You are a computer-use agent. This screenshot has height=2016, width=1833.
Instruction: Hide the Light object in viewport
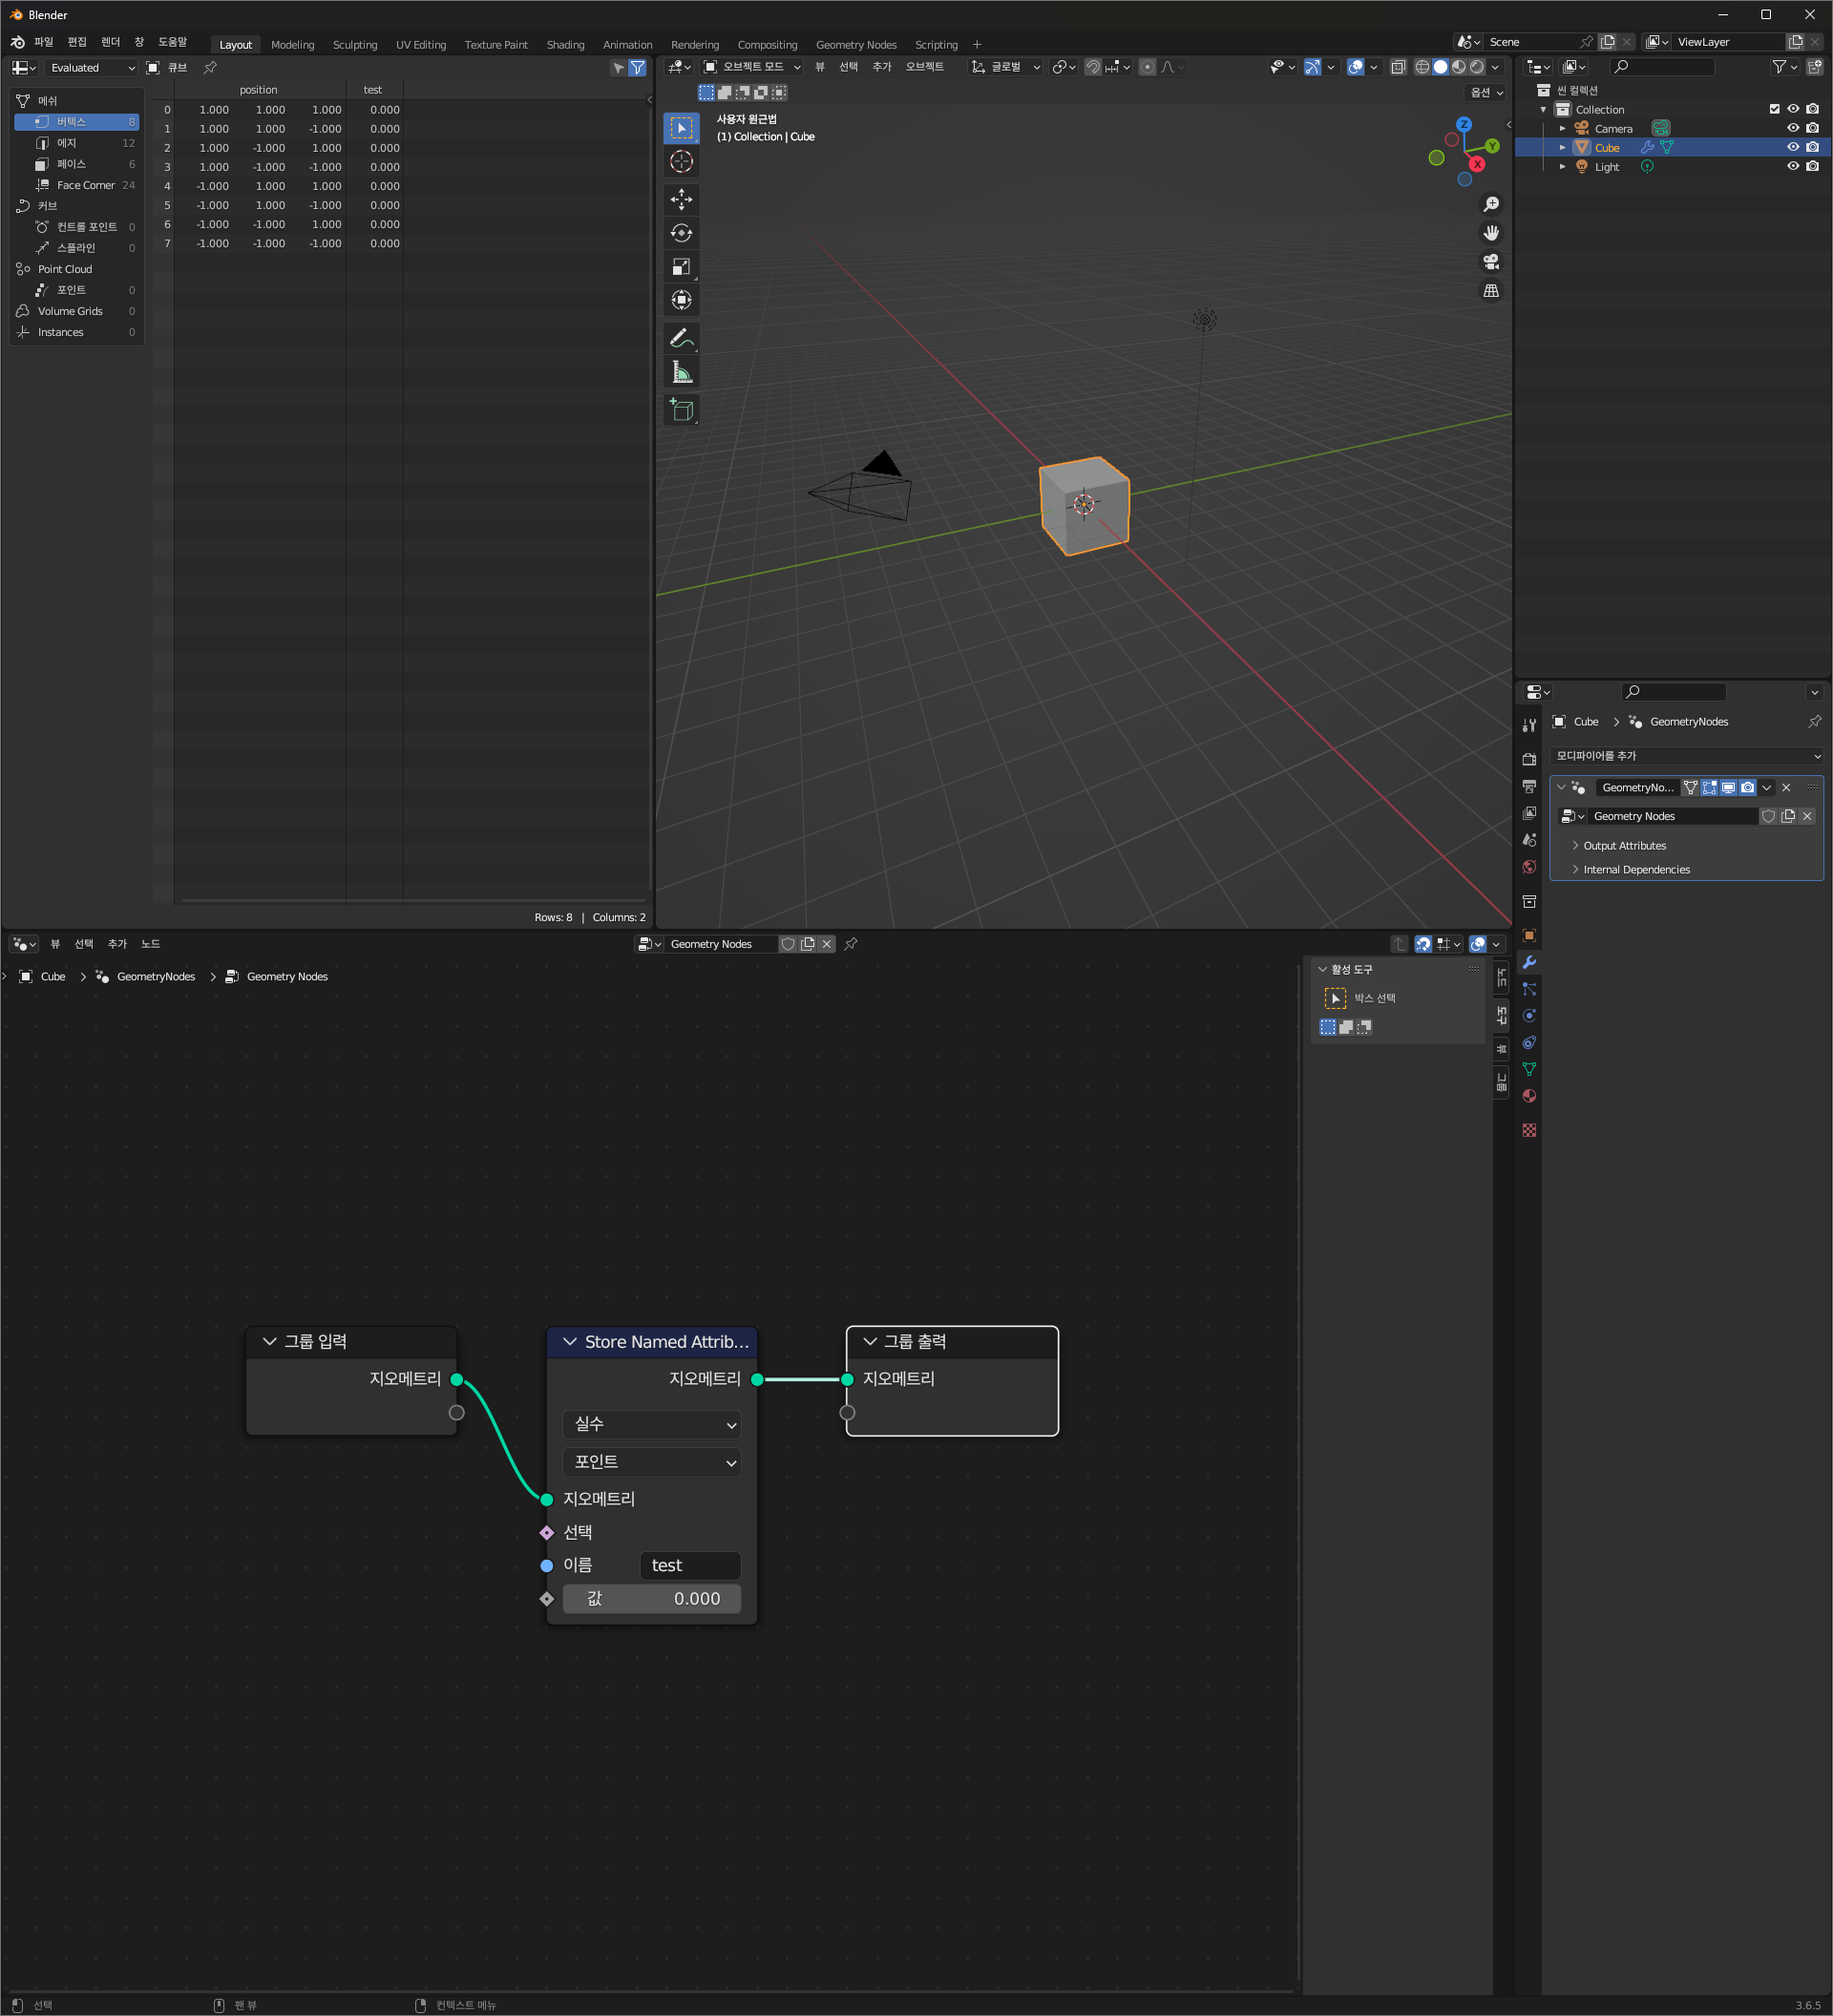point(1792,167)
